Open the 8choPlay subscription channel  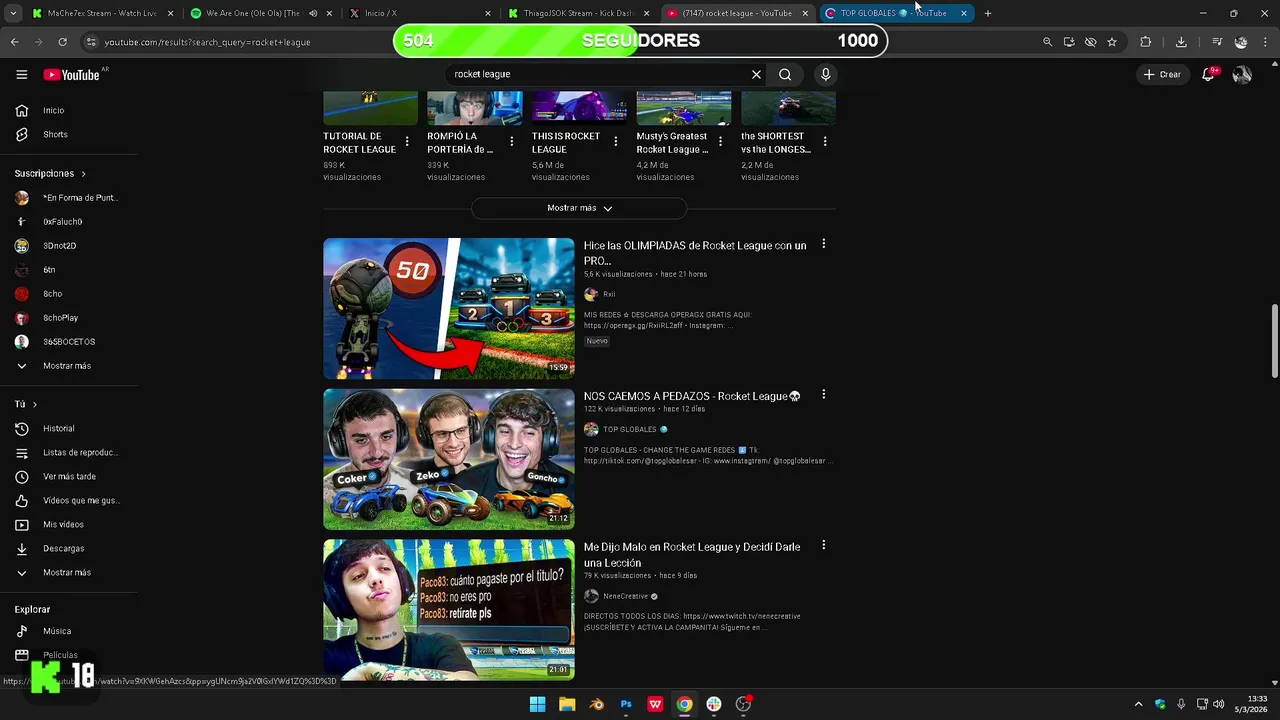(60, 318)
